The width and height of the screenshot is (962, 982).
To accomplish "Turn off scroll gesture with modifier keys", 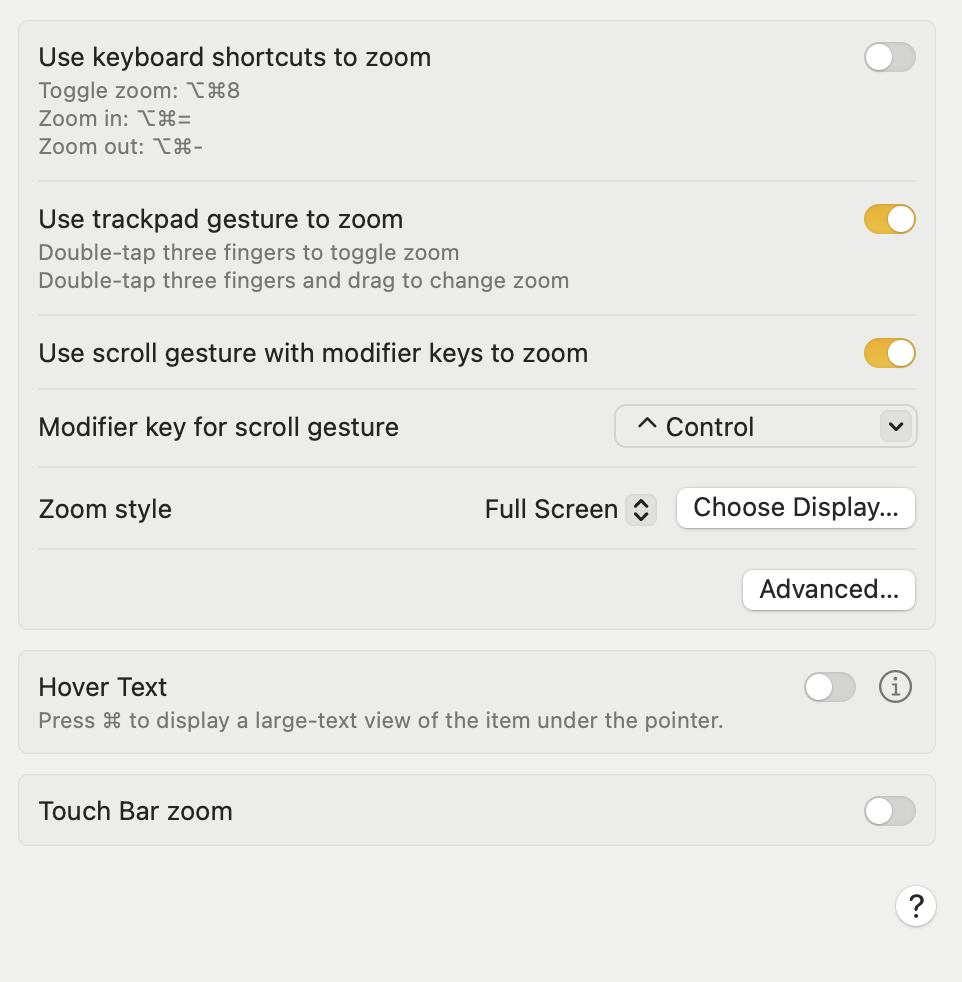I will (x=889, y=353).
